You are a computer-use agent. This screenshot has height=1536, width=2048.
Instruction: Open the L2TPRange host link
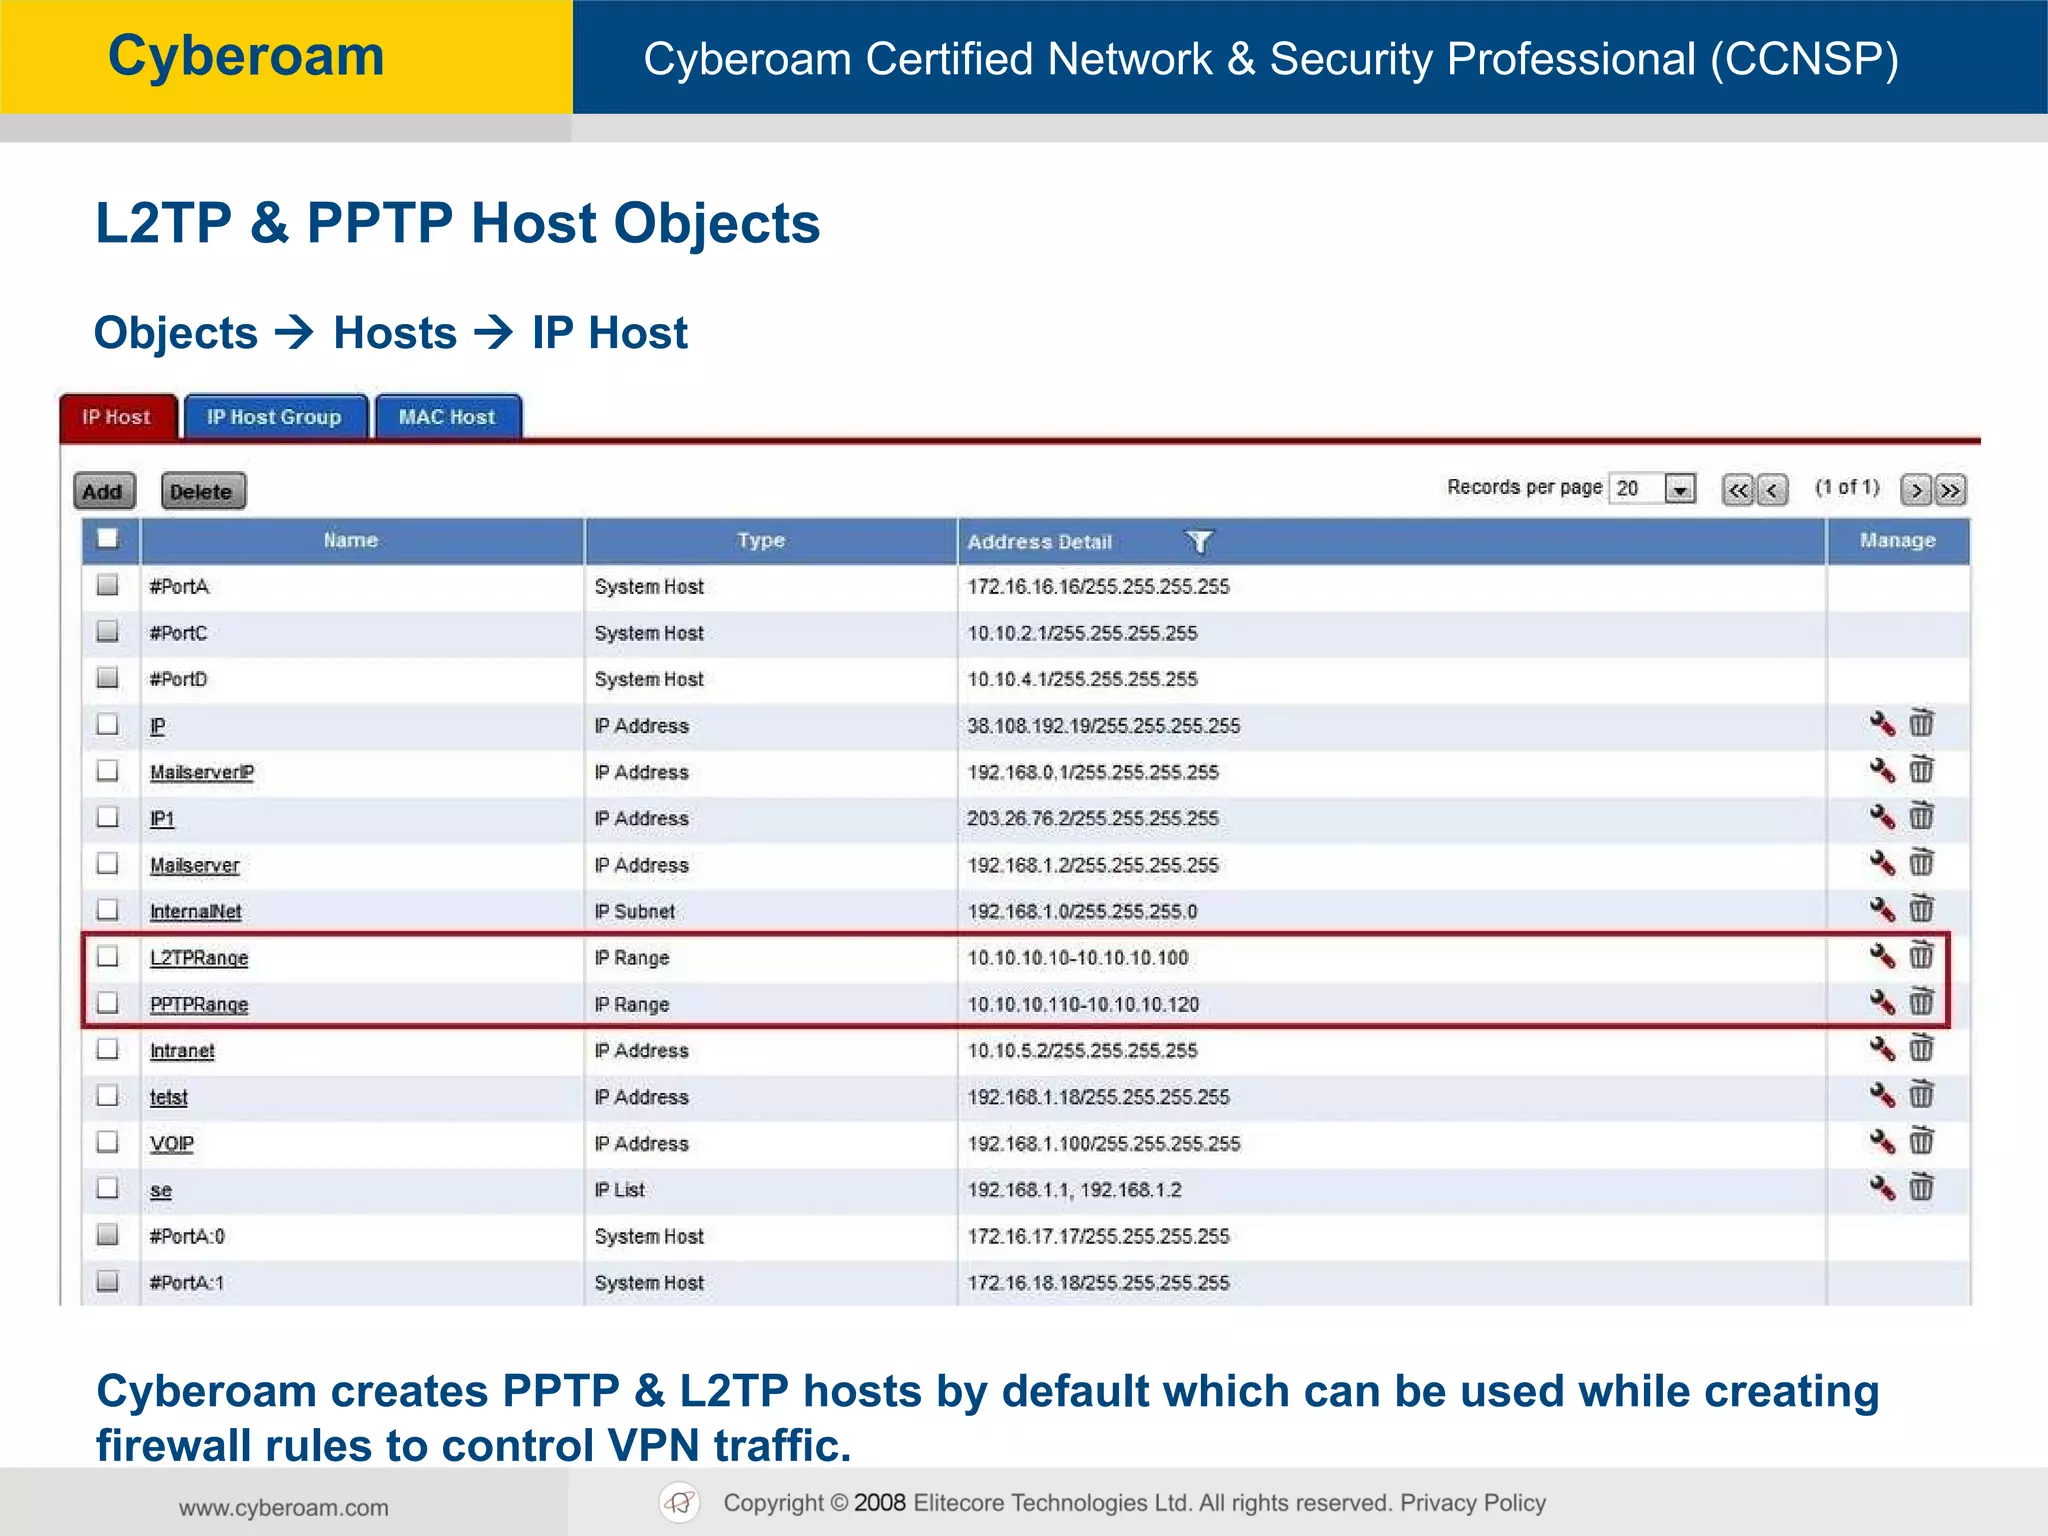point(199,958)
